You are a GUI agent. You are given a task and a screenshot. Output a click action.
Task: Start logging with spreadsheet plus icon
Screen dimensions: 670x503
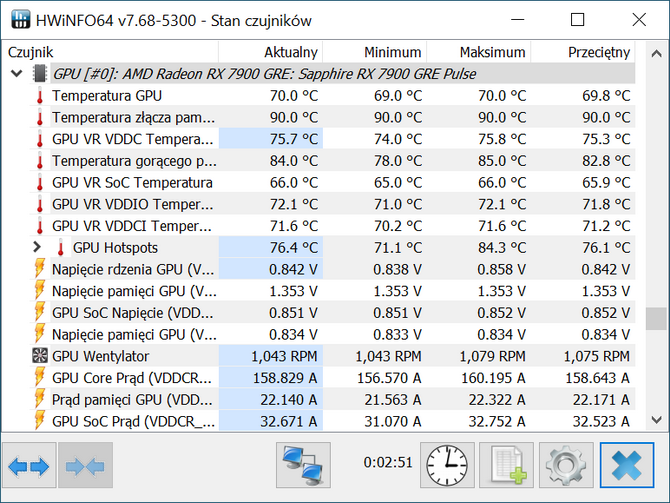(x=506, y=465)
